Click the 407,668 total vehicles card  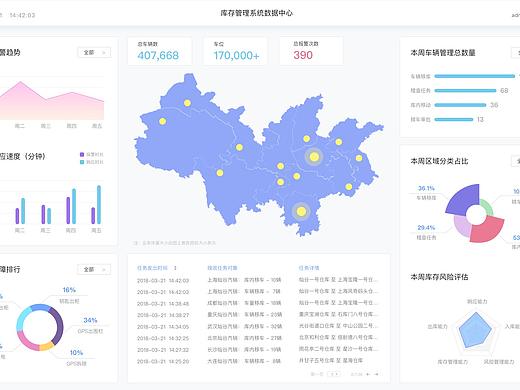click(x=160, y=51)
